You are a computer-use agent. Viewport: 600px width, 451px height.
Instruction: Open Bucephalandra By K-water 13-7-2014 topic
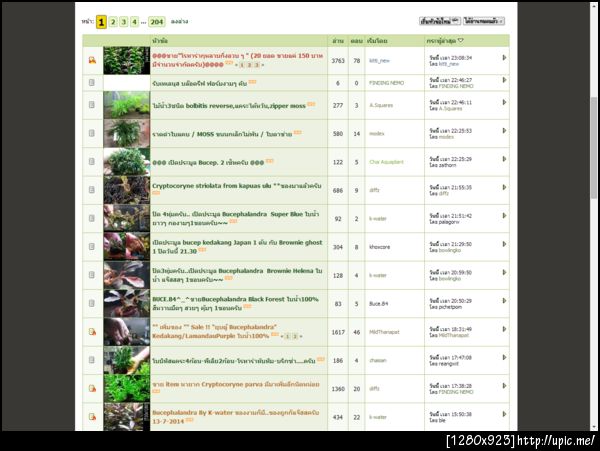point(235,417)
